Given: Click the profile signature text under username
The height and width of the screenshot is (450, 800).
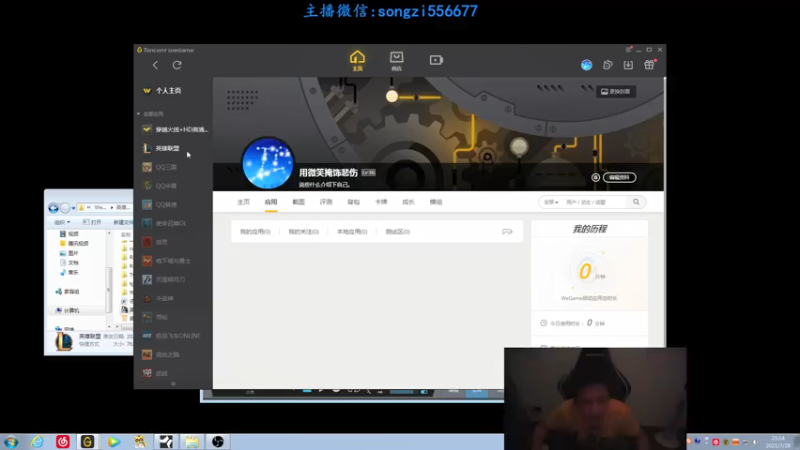Looking at the screenshot, I should [x=324, y=185].
